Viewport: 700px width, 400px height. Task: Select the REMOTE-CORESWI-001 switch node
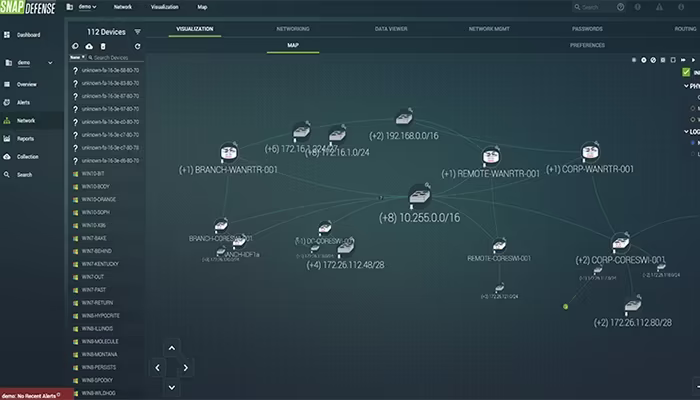click(x=499, y=245)
